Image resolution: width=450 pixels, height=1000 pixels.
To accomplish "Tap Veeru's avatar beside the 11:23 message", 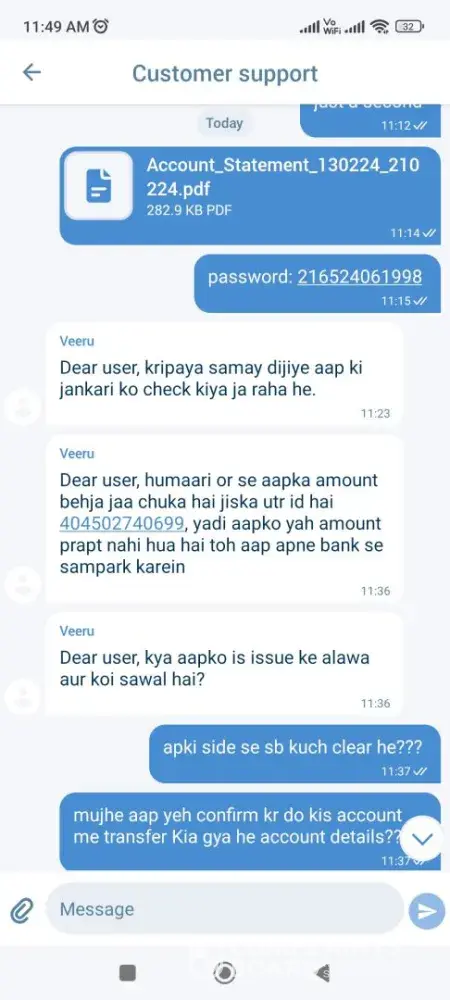I will (22, 407).
